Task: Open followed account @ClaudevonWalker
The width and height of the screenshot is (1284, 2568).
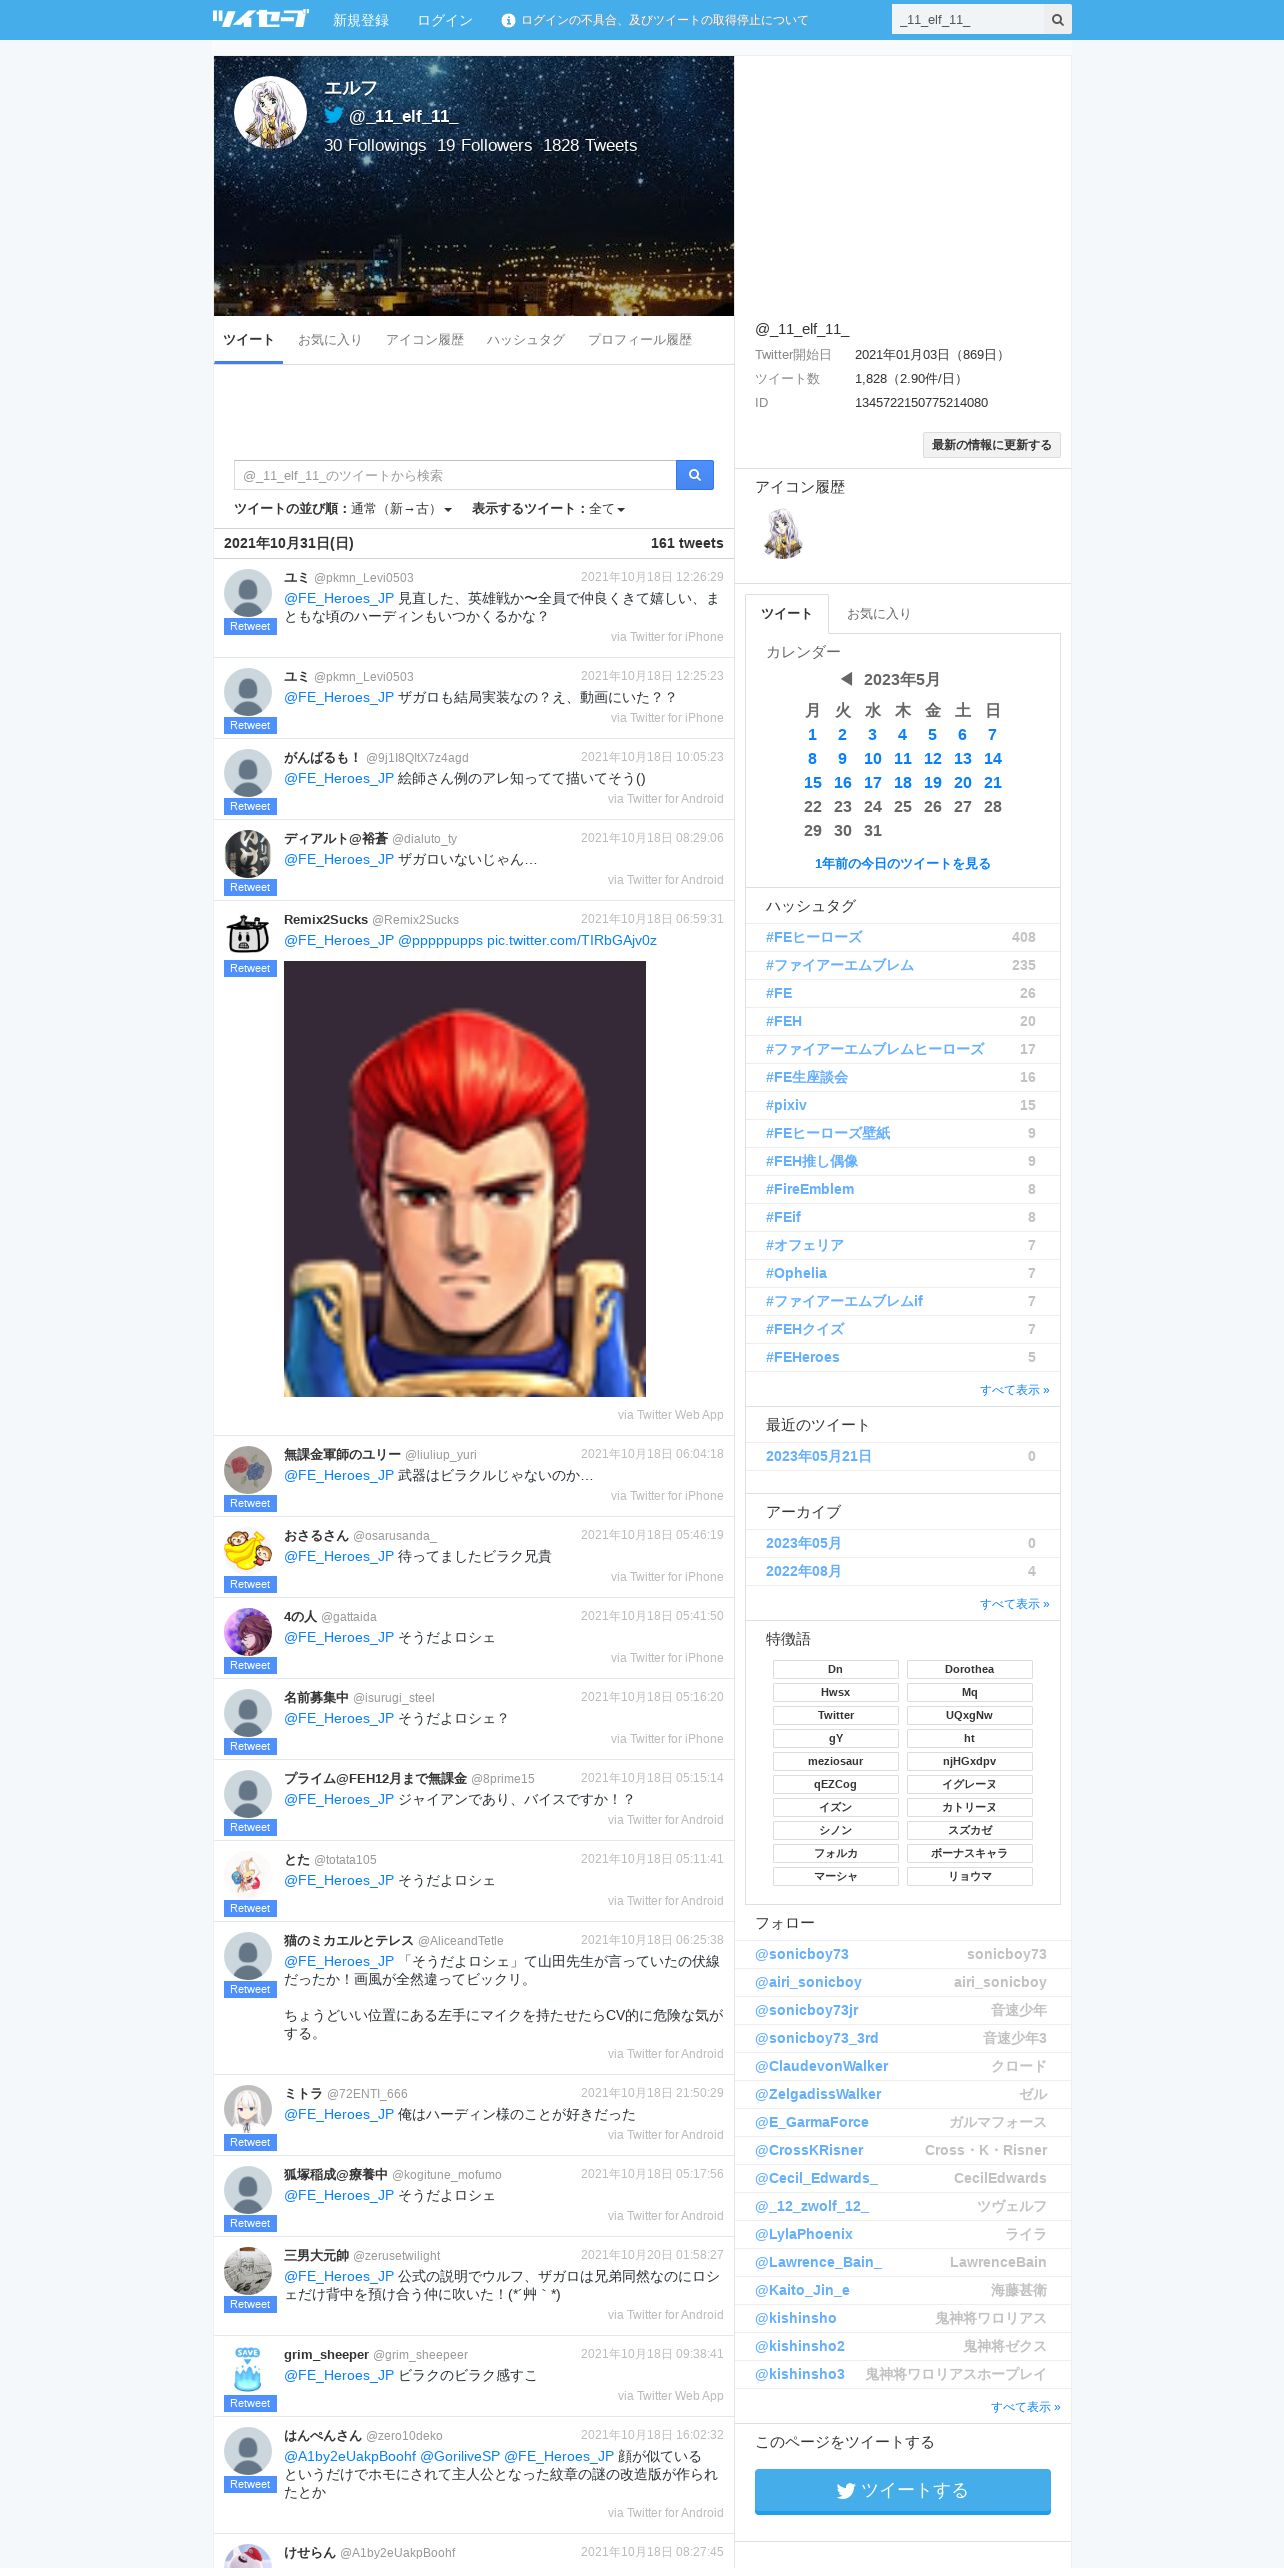Action: tap(821, 2066)
